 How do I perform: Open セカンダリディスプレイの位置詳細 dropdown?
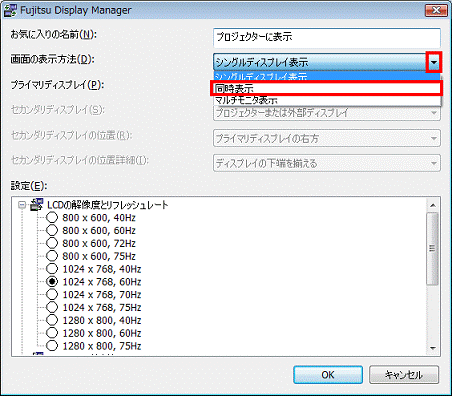tap(327, 163)
